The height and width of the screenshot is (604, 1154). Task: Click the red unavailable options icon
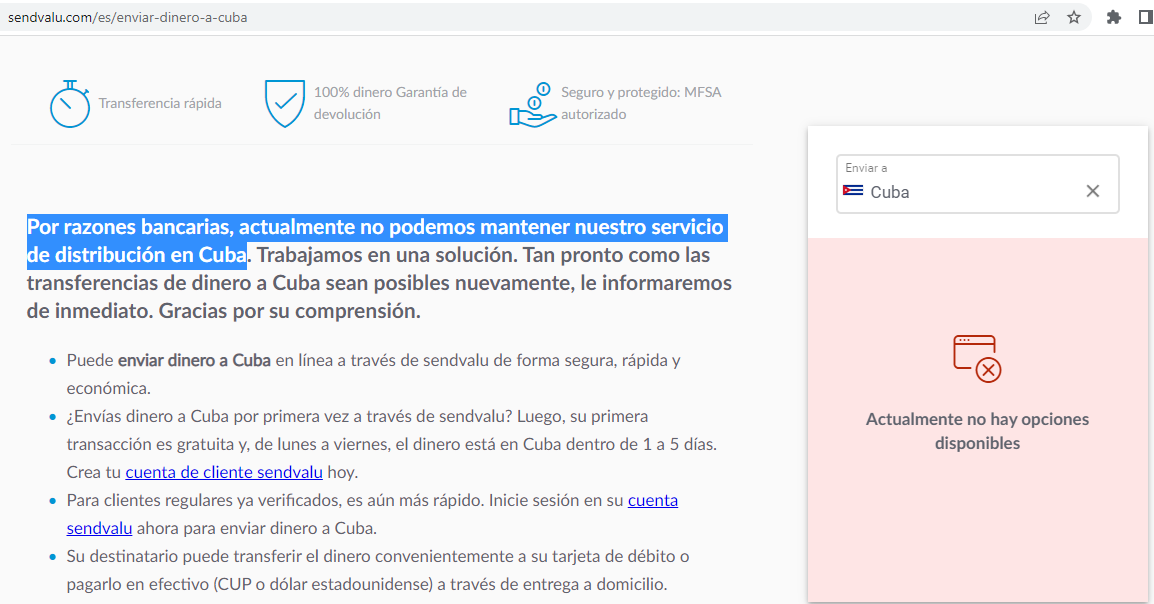tap(977, 358)
